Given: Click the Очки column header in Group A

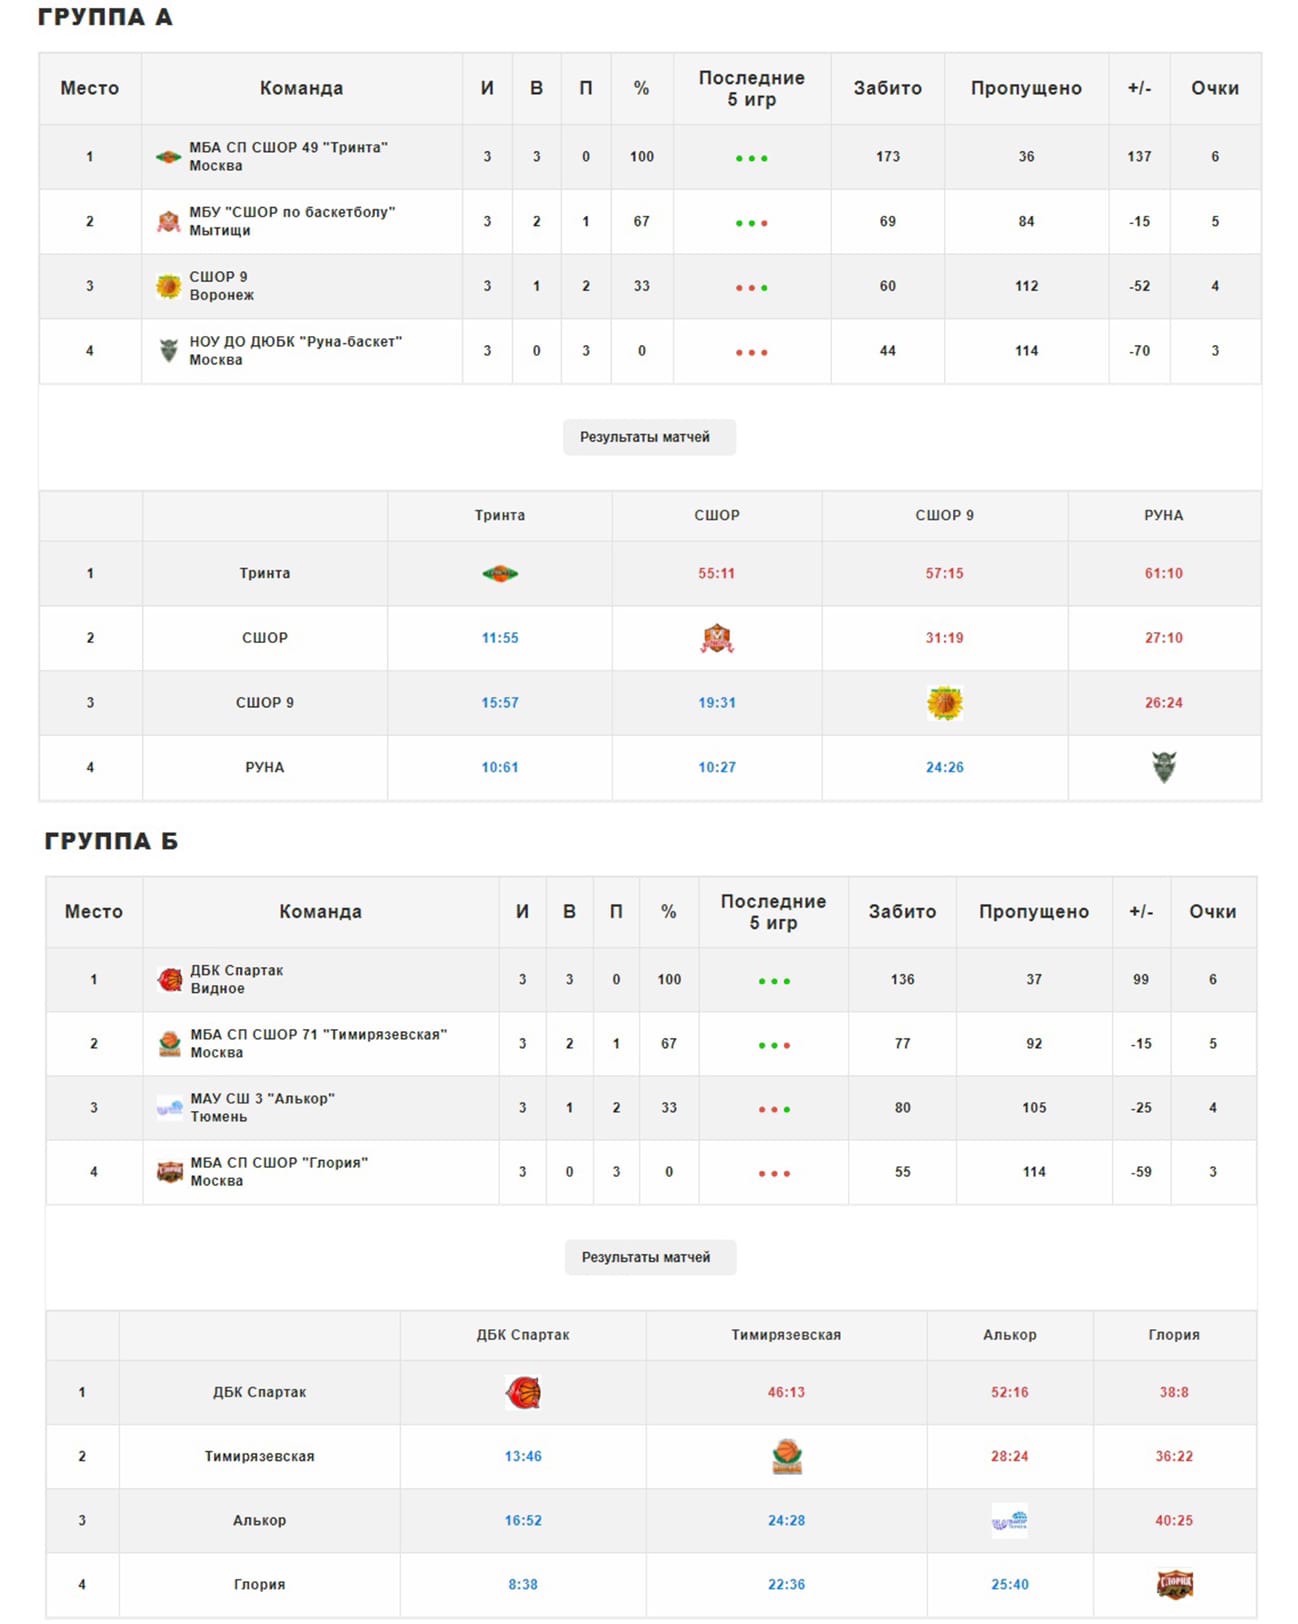Looking at the screenshot, I should coord(1214,88).
